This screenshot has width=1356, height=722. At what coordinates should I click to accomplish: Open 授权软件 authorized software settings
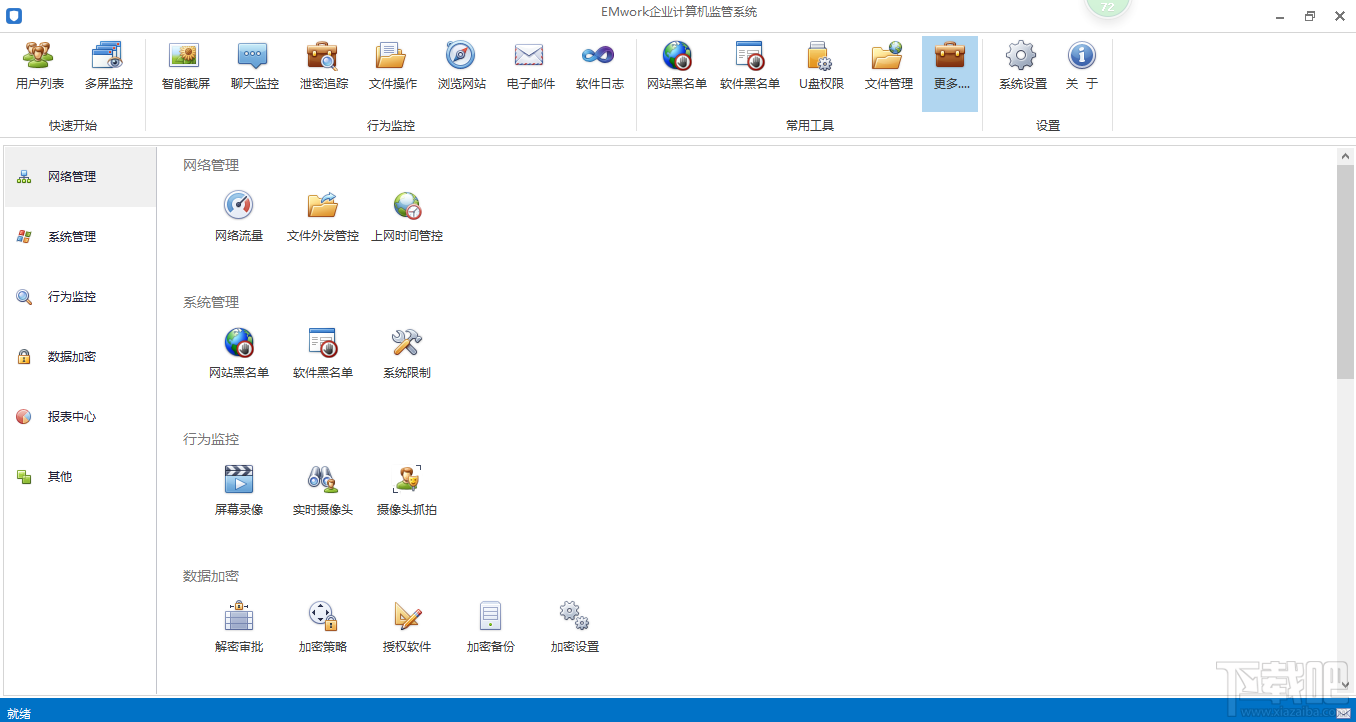click(x=406, y=627)
